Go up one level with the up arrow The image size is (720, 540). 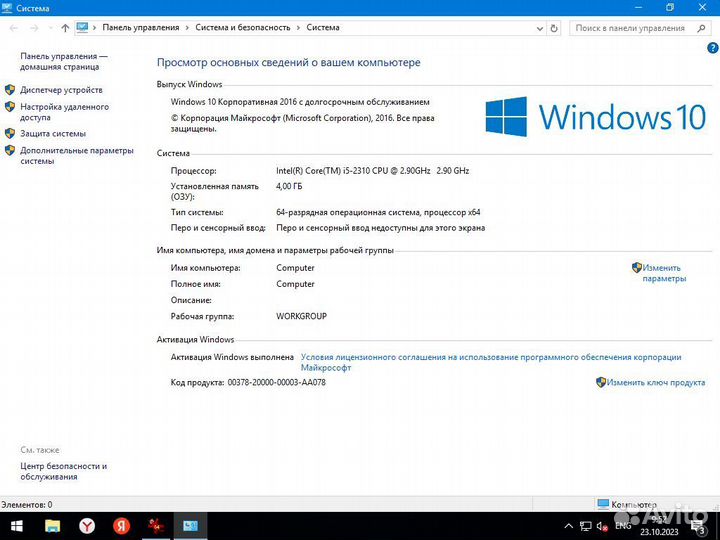(65, 28)
